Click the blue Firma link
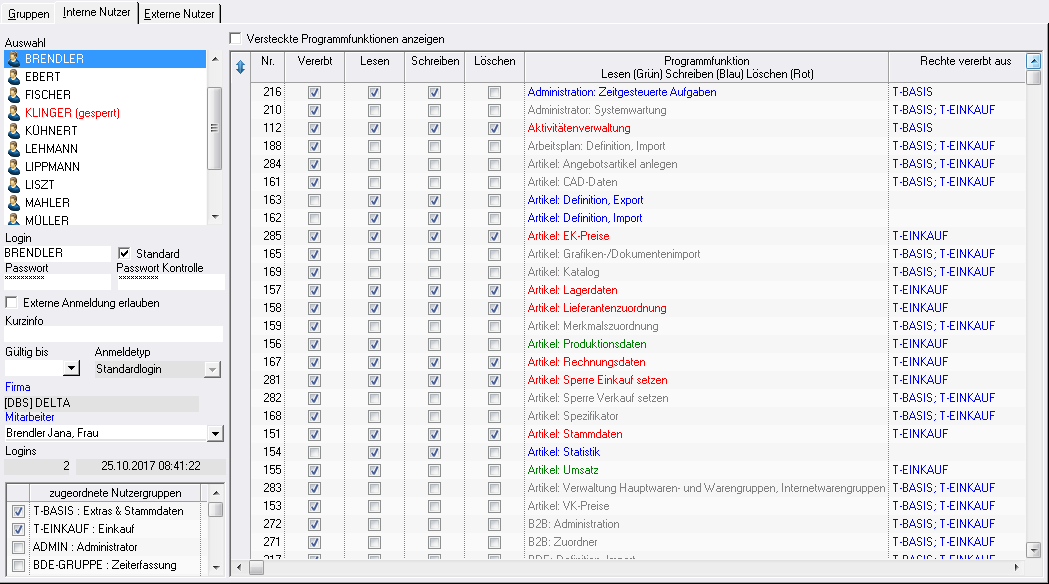Viewport: 1049px width, 584px height. coord(17,387)
